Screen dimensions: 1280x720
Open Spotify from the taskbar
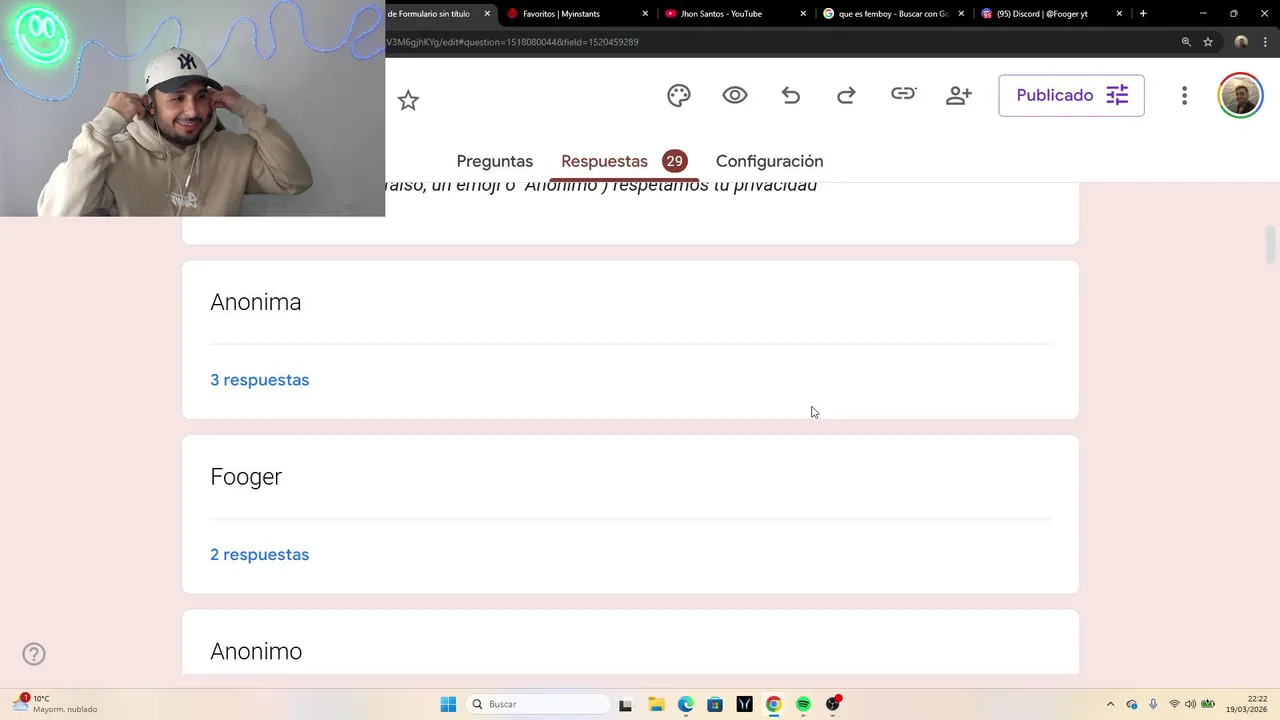(x=803, y=704)
